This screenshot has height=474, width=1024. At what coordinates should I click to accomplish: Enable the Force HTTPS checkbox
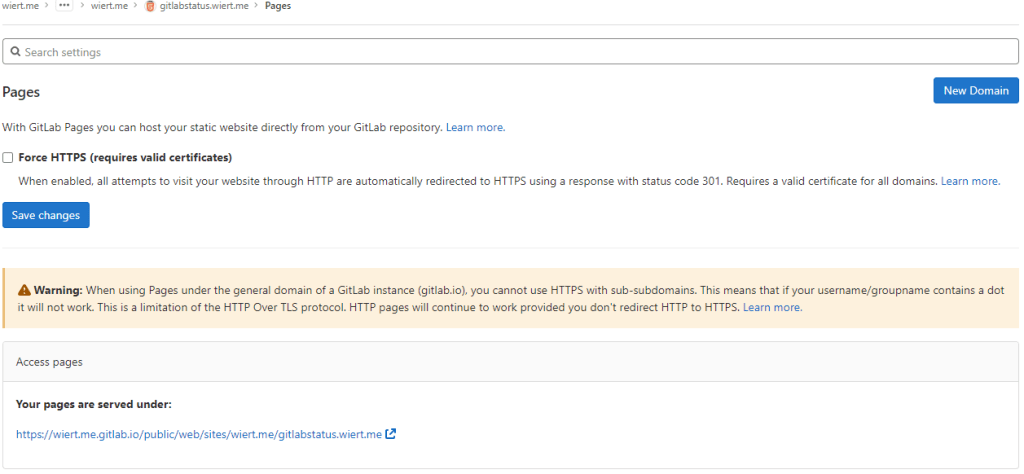pyautogui.click(x=8, y=158)
